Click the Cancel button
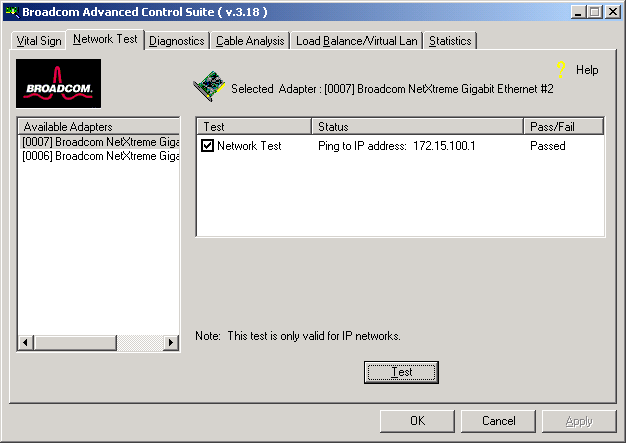The image size is (626, 443). coord(498,421)
